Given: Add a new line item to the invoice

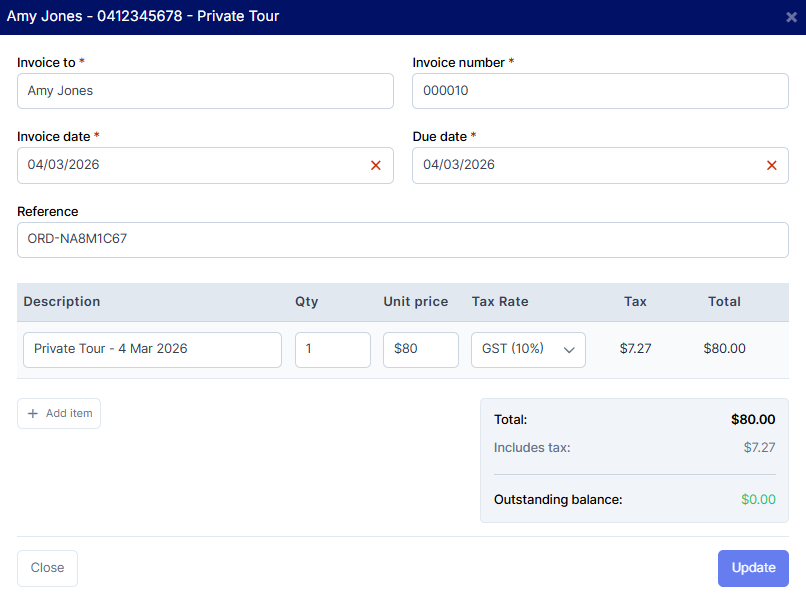Looking at the screenshot, I should click(59, 414).
